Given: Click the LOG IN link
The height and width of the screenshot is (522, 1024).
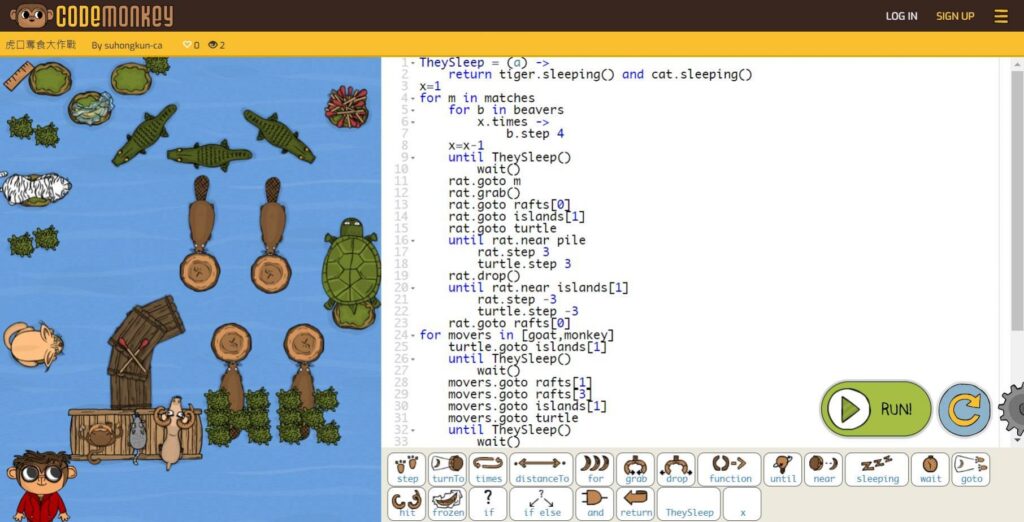Looking at the screenshot, I should click(x=901, y=16).
